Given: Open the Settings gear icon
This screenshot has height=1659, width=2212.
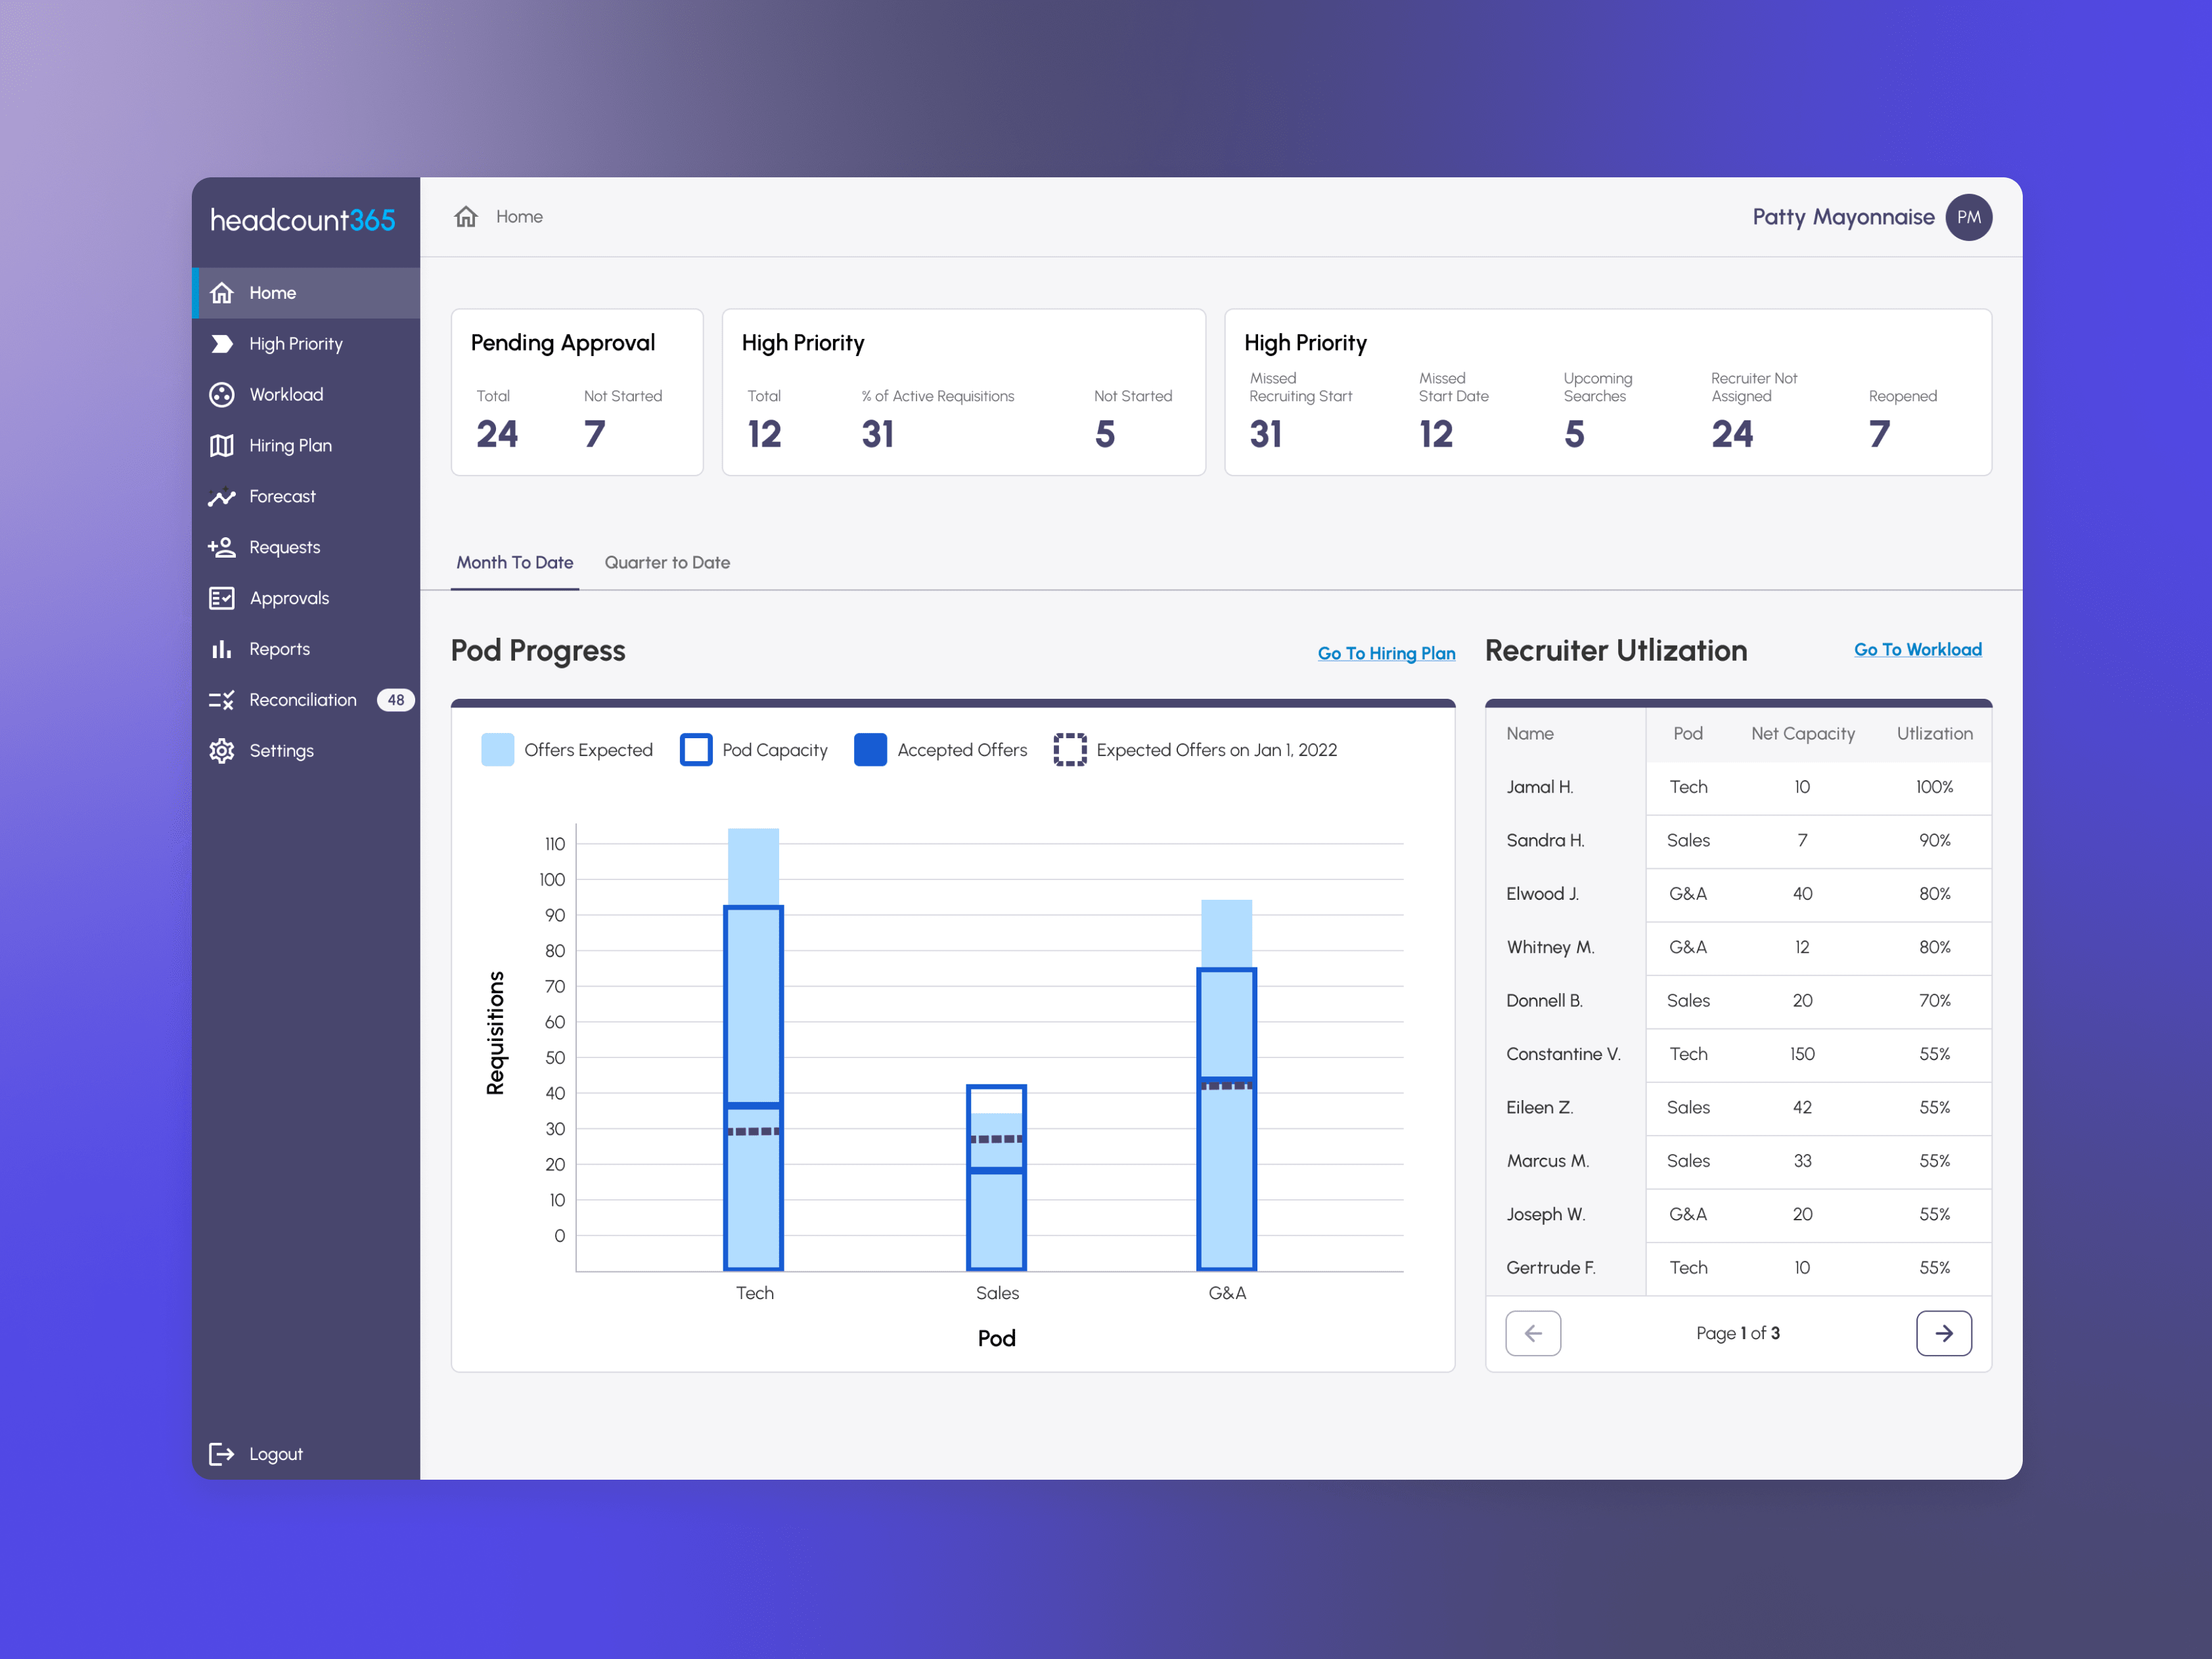Looking at the screenshot, I should click(x=221, y=751).
